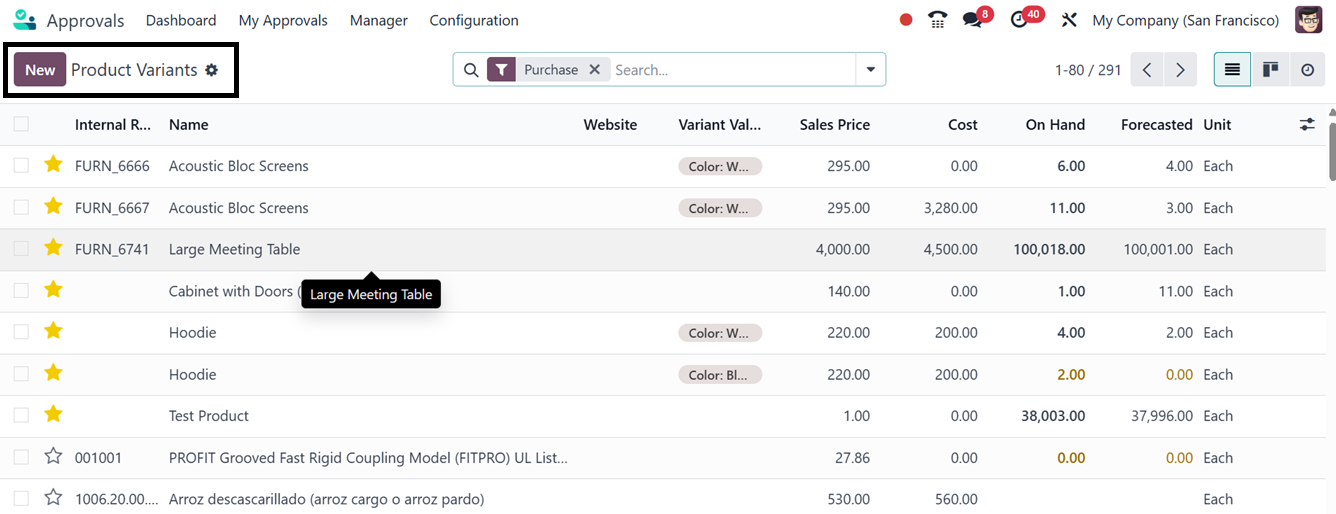This screenshot has height=514, width=1336.
Task: Open the activities clock icon
Action: 1020,20
